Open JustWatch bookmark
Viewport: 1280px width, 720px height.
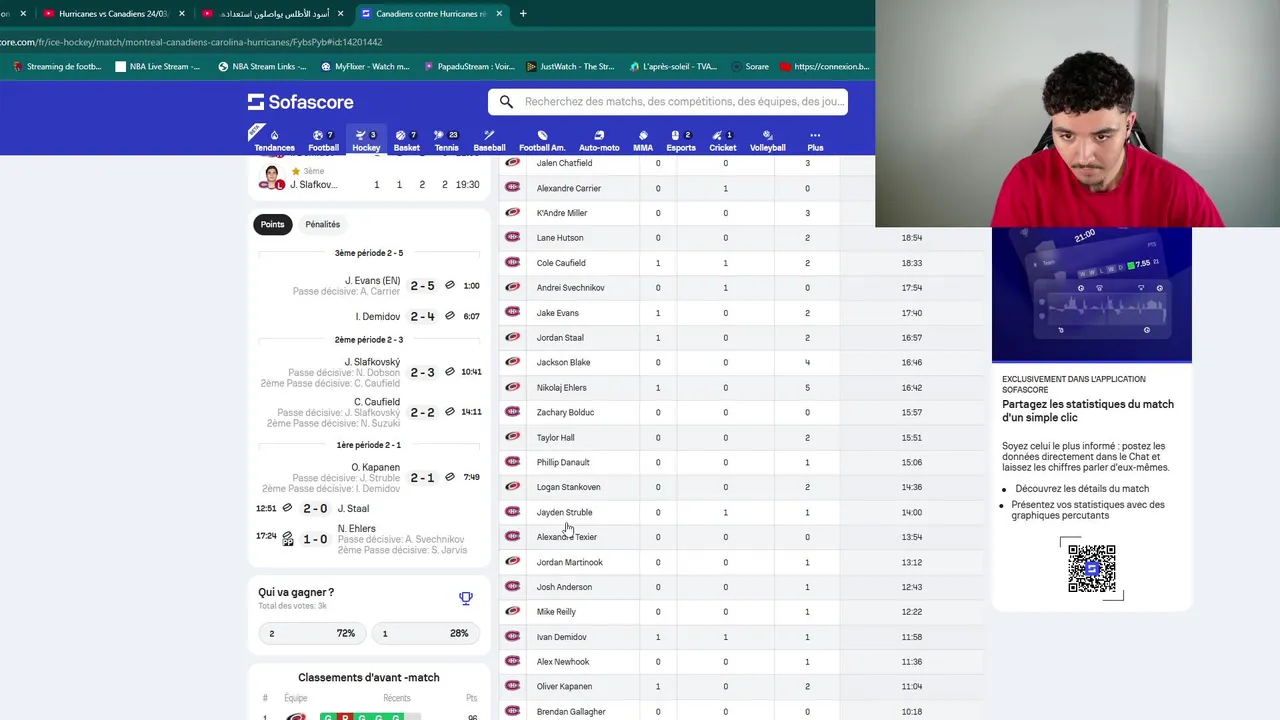569,67
